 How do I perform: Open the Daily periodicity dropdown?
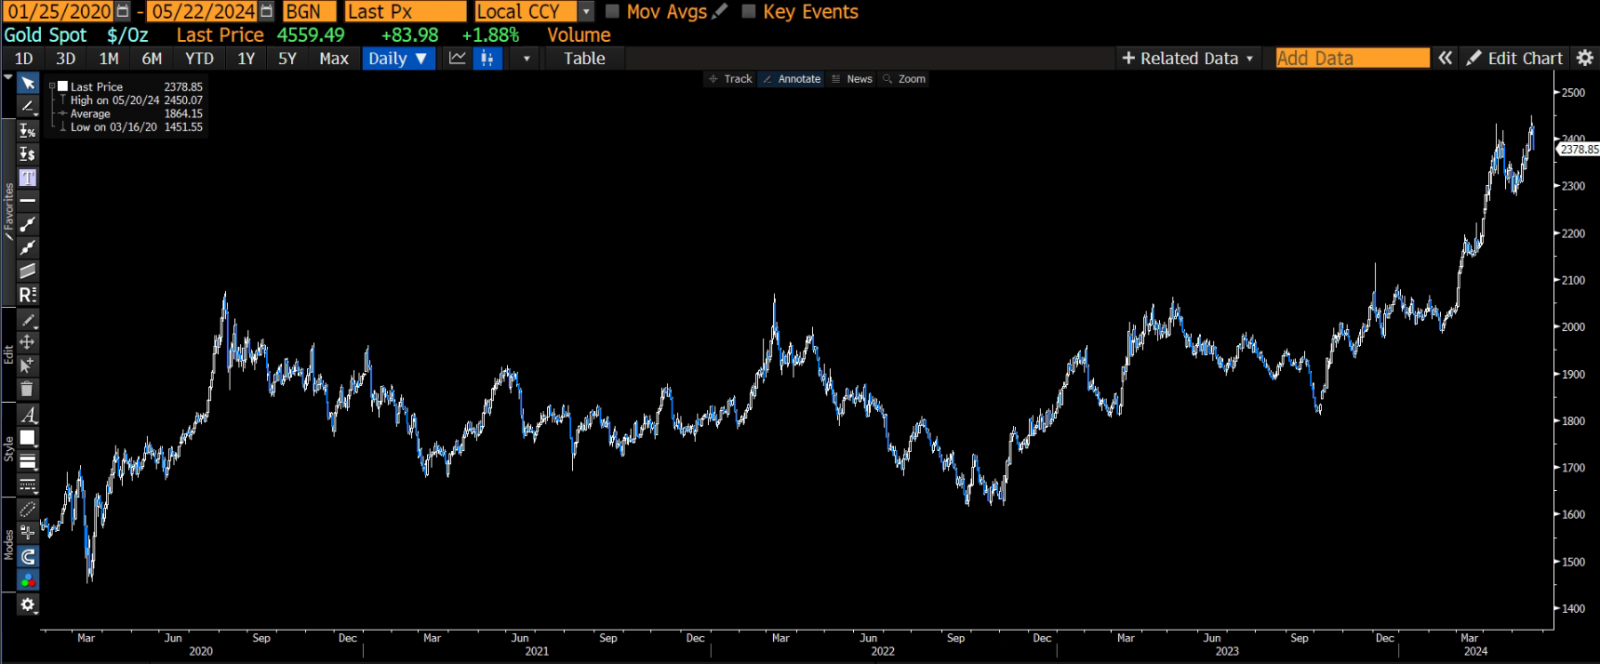point(397,58)
